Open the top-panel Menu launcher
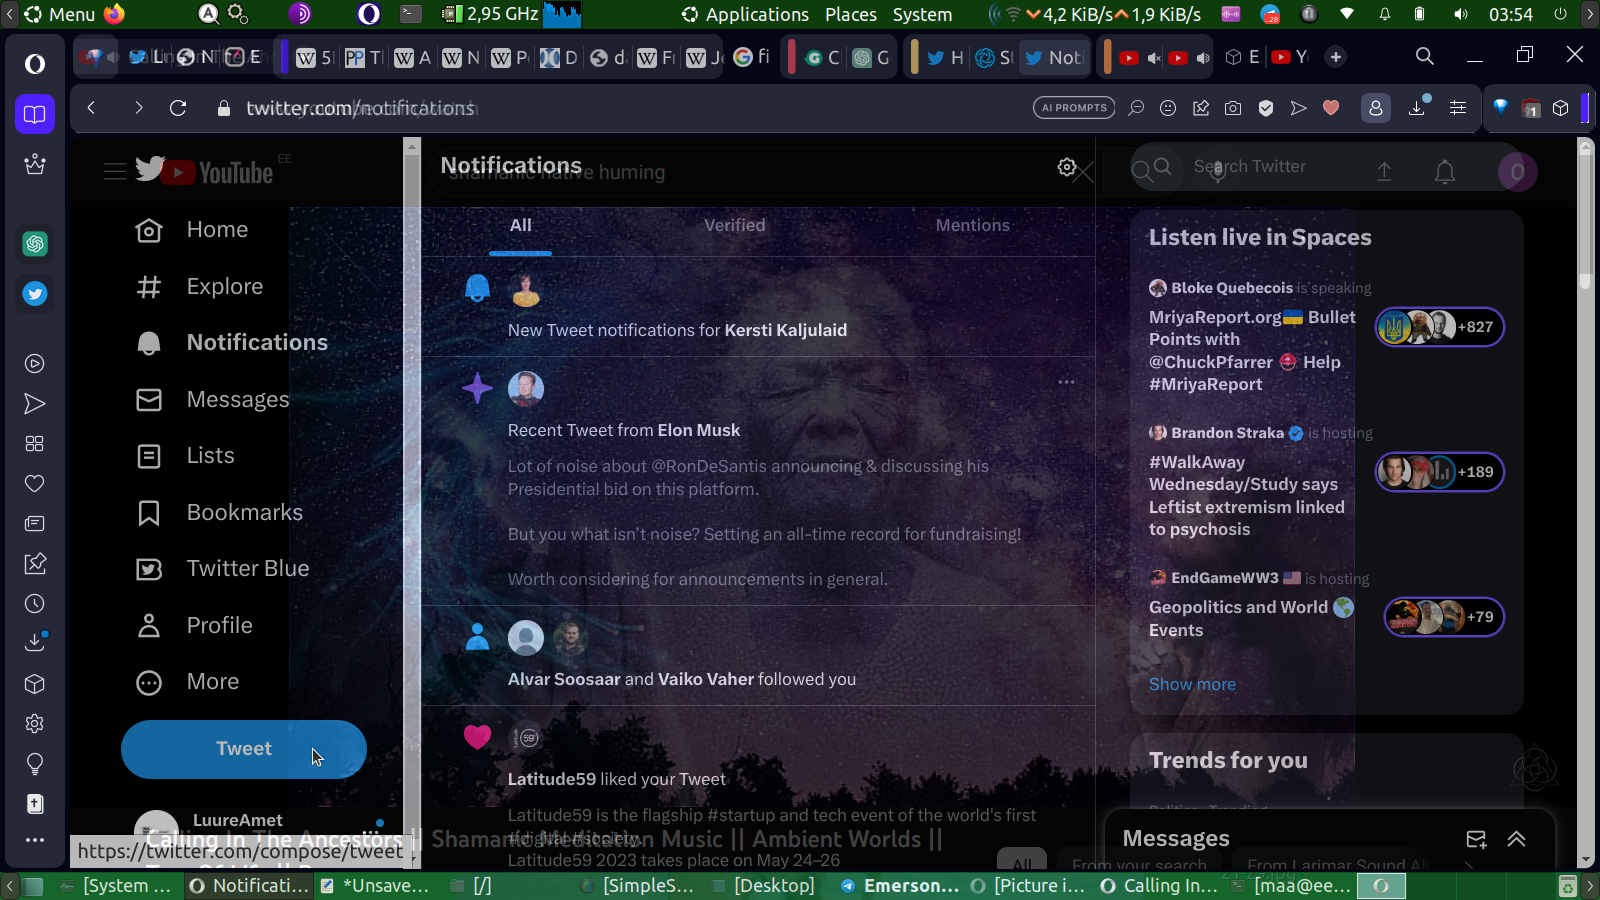The width and height of the screenshot is (1600, 900). [x=60, y=14]
